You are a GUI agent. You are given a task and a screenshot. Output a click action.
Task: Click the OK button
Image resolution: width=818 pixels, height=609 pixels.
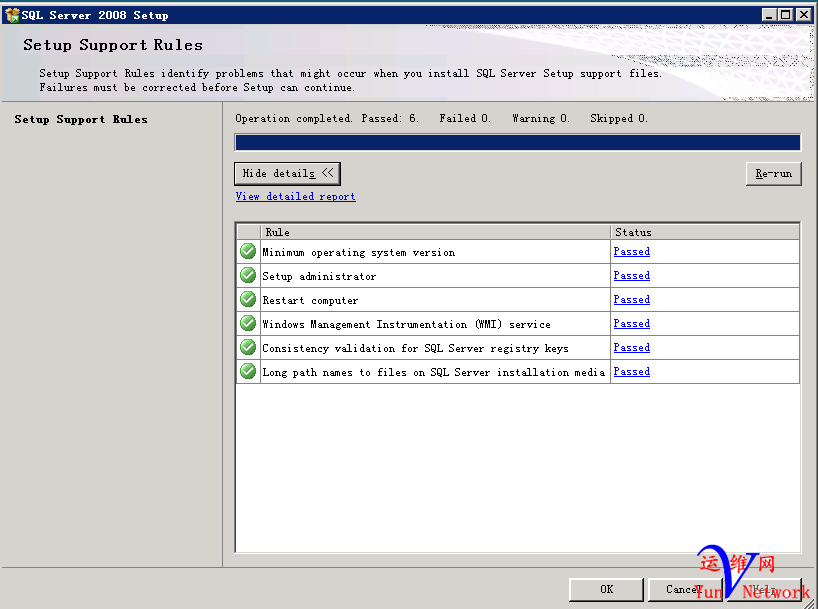click(606, 589)
